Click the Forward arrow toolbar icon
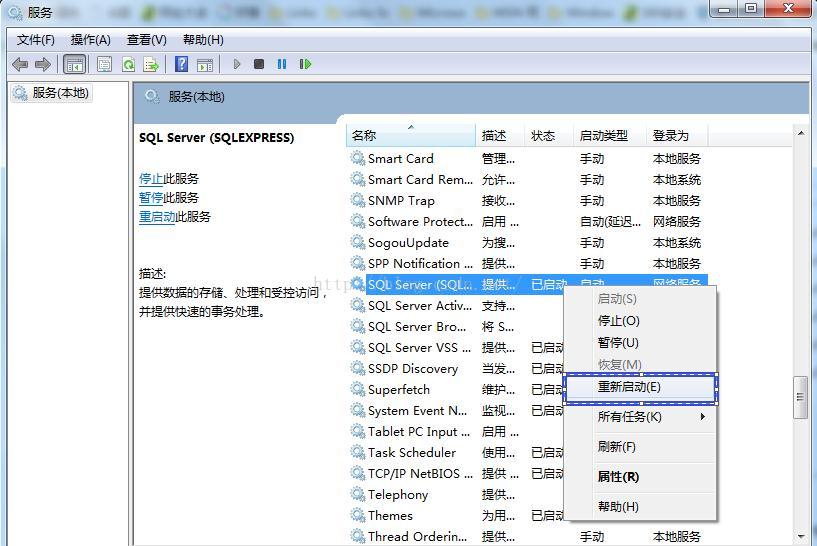817x546 pixels. click(x=43, y=65)
